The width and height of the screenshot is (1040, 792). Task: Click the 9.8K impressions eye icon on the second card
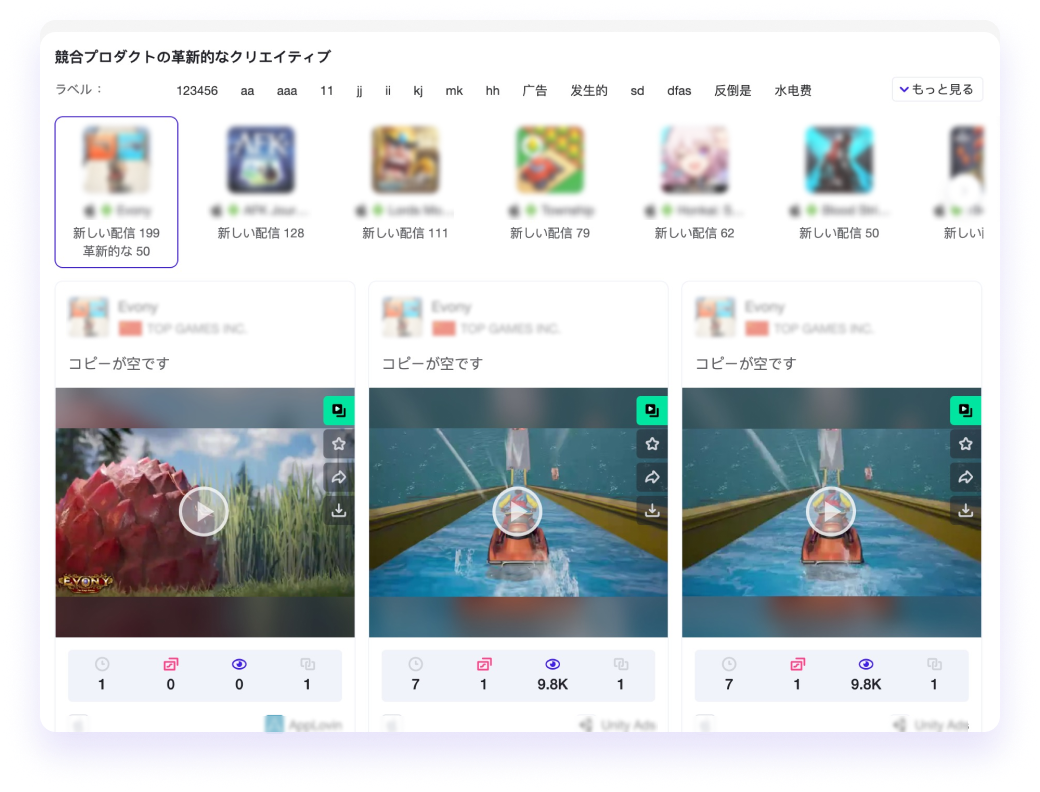(x=553, y=664)
